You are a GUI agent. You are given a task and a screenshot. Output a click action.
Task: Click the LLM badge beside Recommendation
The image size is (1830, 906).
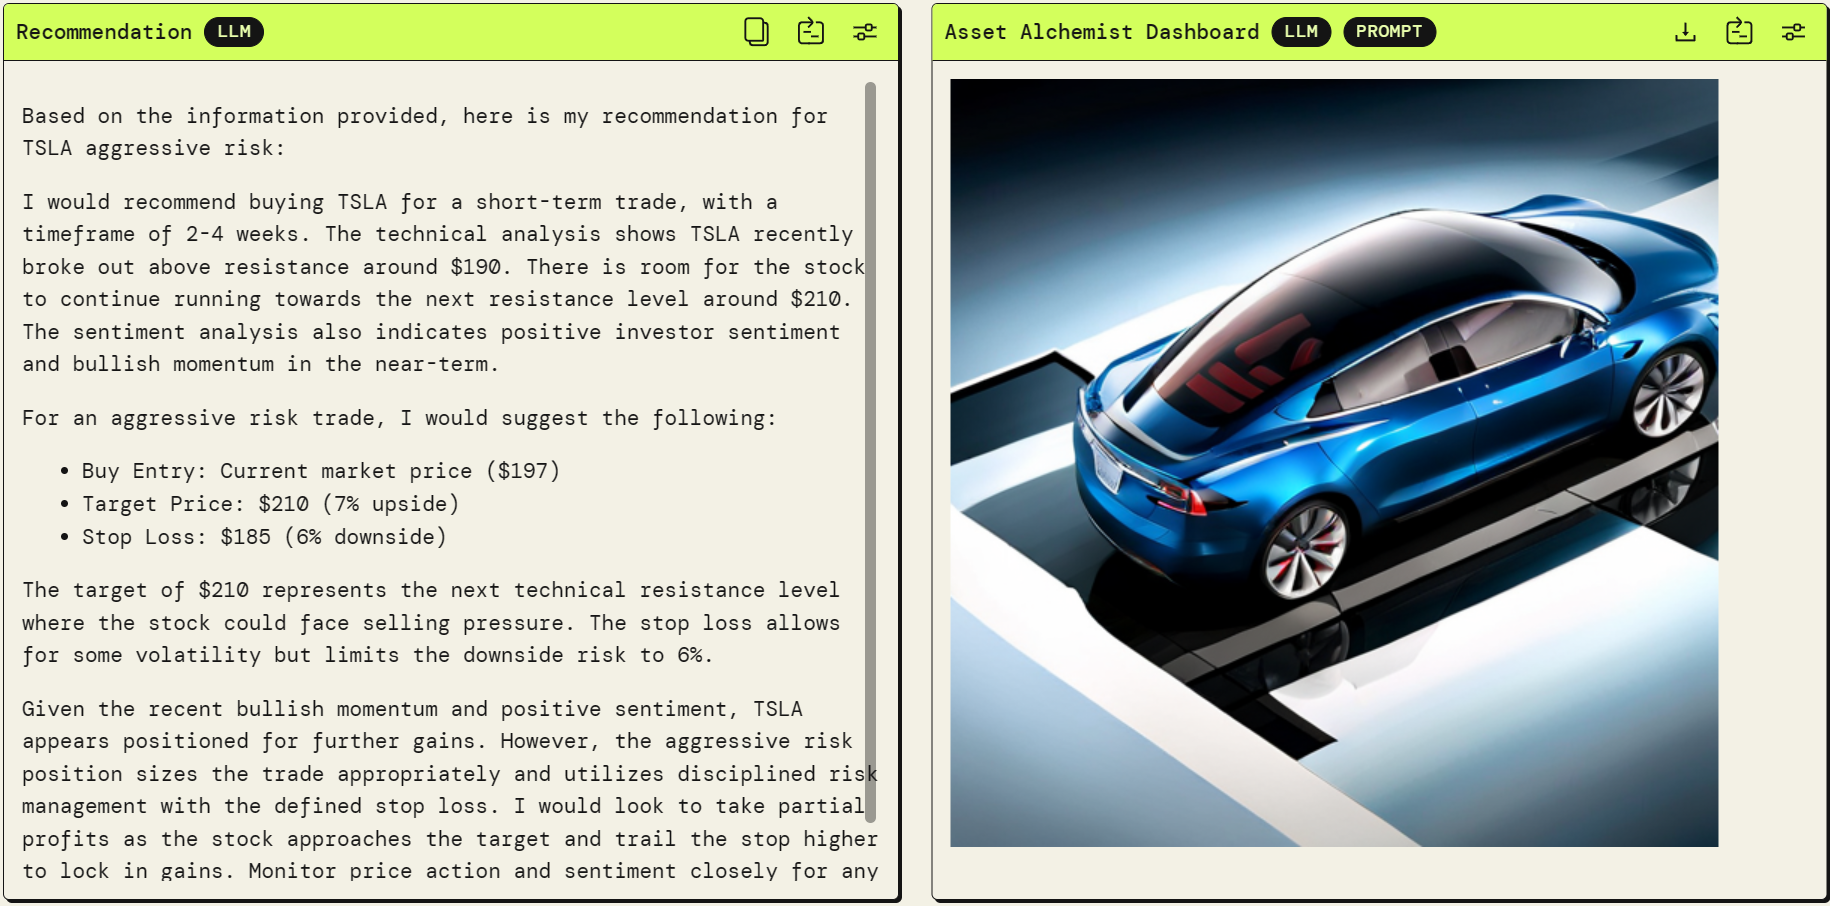pos(234,32)
